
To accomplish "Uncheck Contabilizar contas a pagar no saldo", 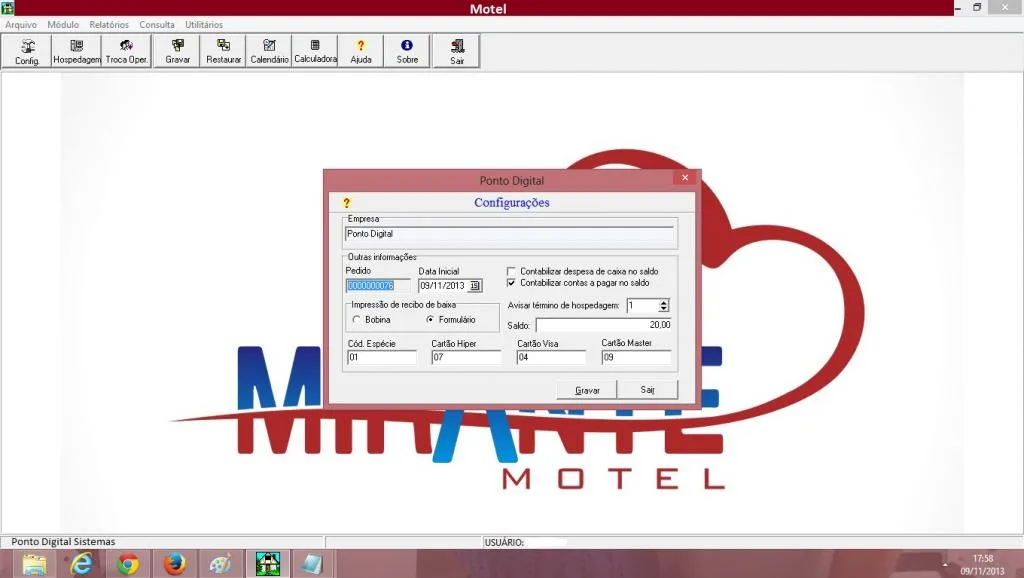I will [511, 283].
